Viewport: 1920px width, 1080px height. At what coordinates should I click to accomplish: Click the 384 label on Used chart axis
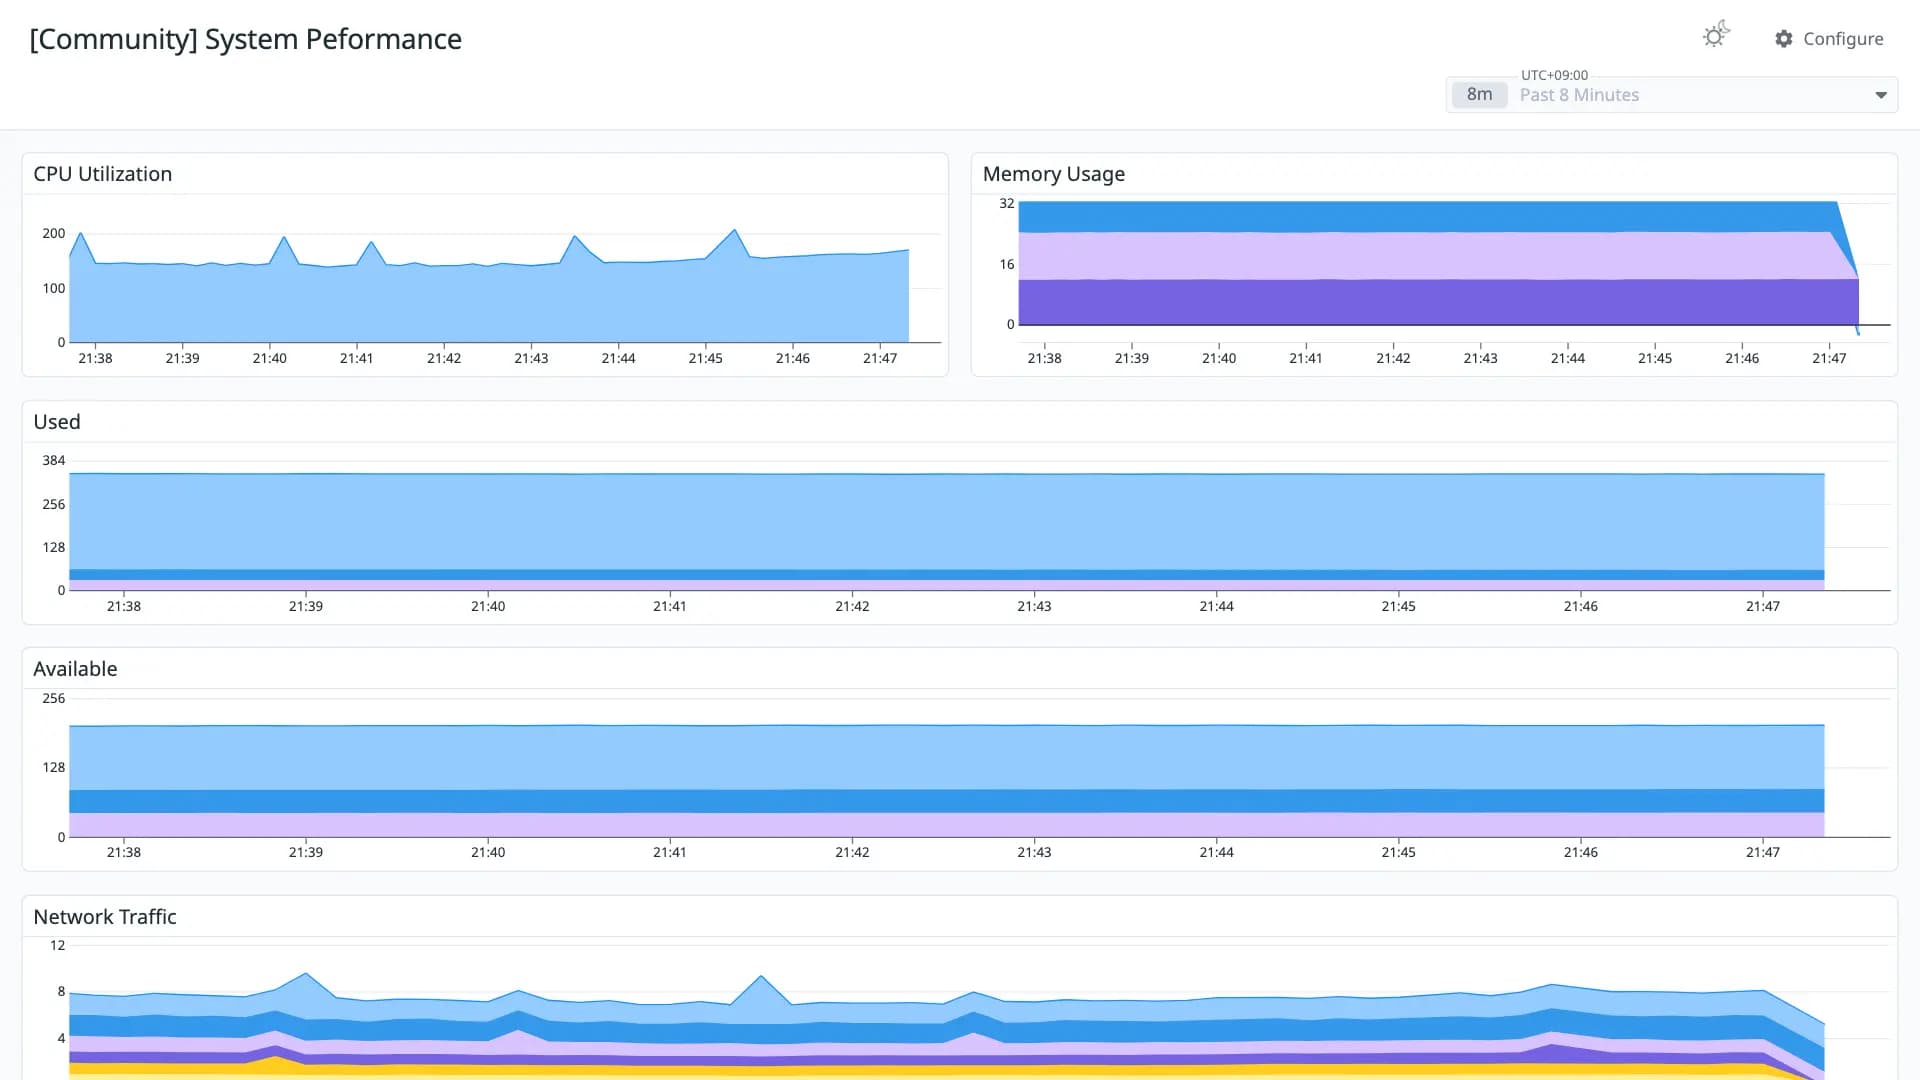coord(53,461)
